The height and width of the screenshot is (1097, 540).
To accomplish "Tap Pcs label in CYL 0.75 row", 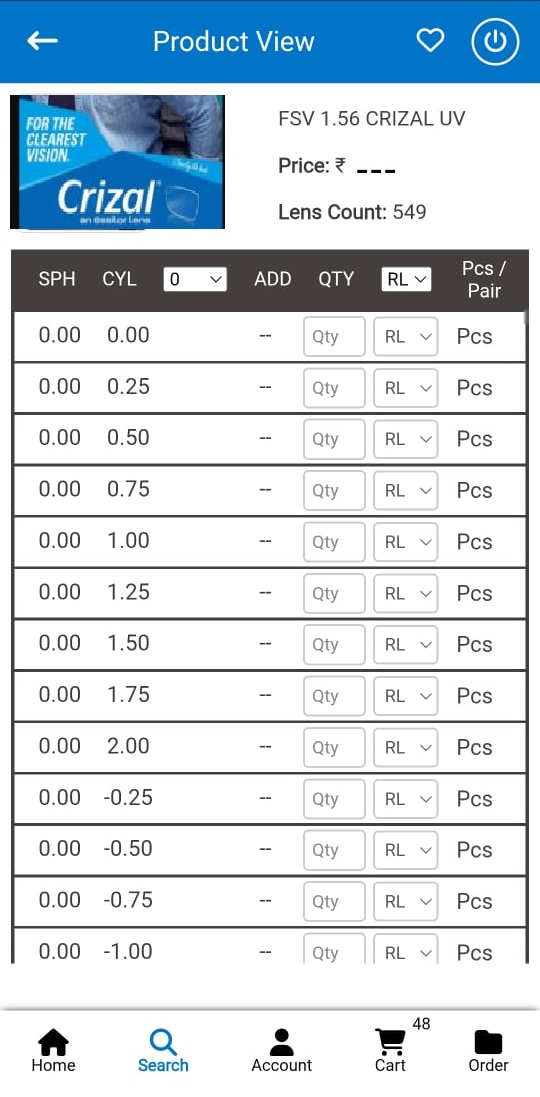I will pyautogui.click(x=474, y=490).
